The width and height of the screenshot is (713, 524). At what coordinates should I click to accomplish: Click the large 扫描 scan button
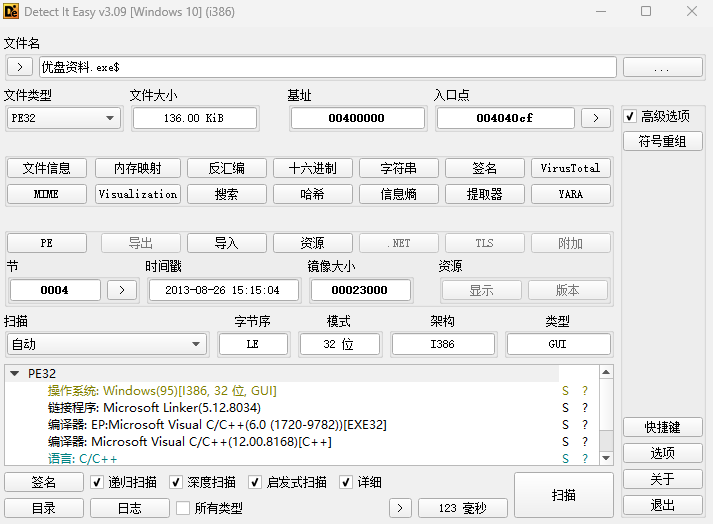pos(563,495)
